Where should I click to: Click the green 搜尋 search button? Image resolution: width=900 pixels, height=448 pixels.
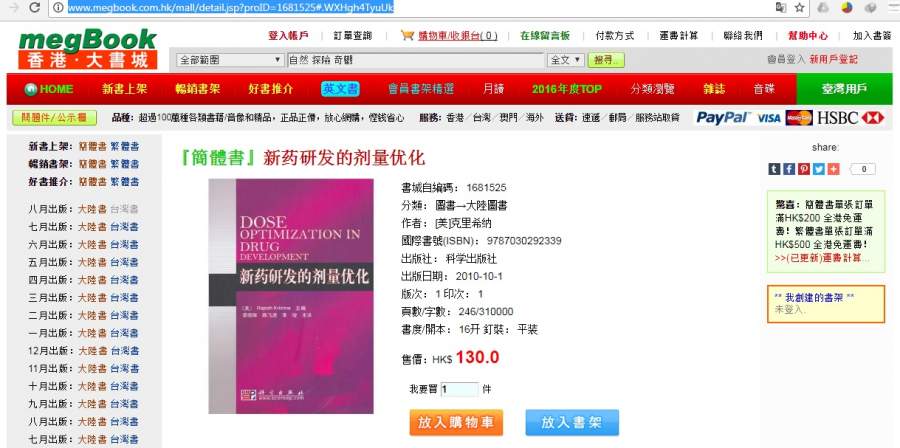tap(606, 60)
